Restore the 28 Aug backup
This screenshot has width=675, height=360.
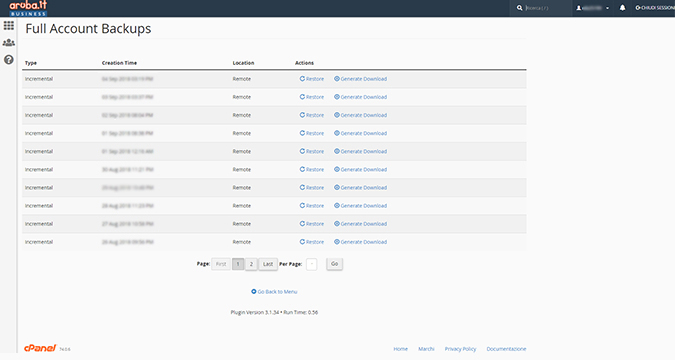pyautogui.click(x=312, y=205)
